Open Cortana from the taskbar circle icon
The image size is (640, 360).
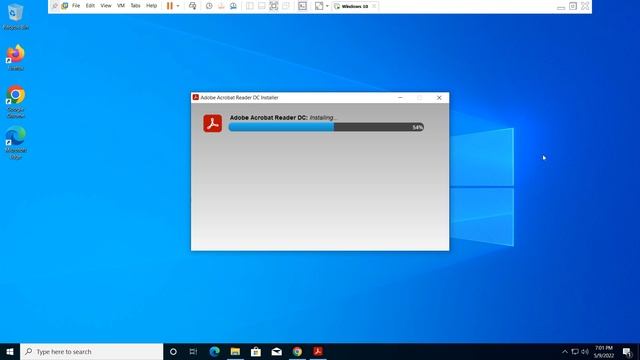click(x=173, y=351)
